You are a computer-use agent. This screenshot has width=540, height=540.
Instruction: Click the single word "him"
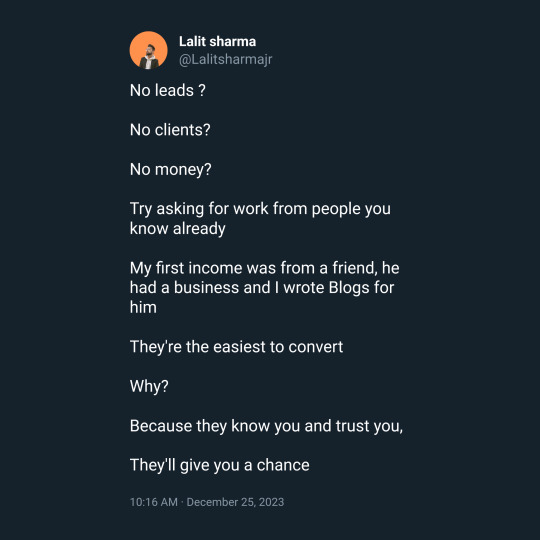coord(143,308)
